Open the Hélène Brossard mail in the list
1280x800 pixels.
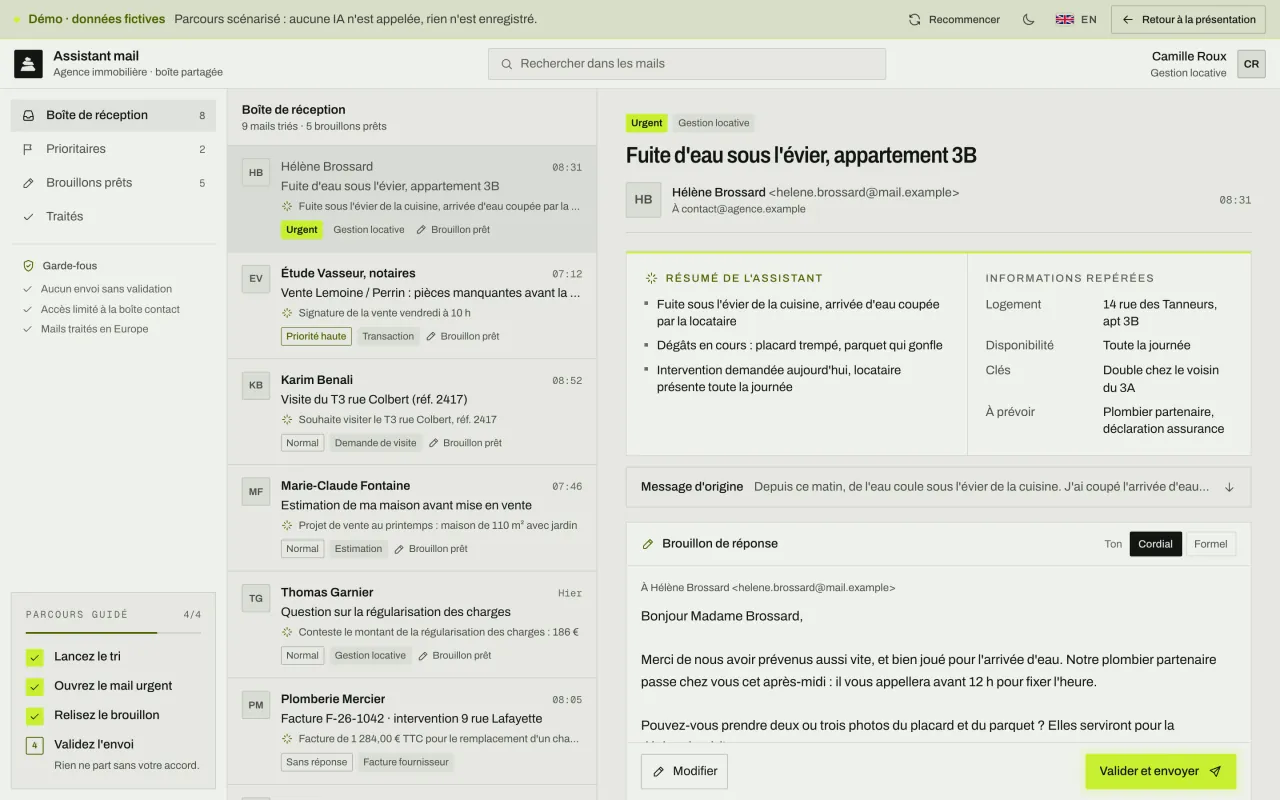(x=412, y=199)
